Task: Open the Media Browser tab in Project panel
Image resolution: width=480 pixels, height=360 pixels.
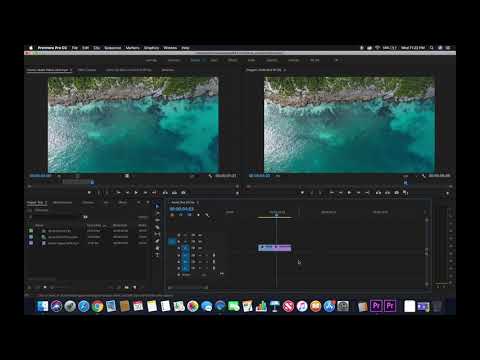Action: [x=62, y=202]
